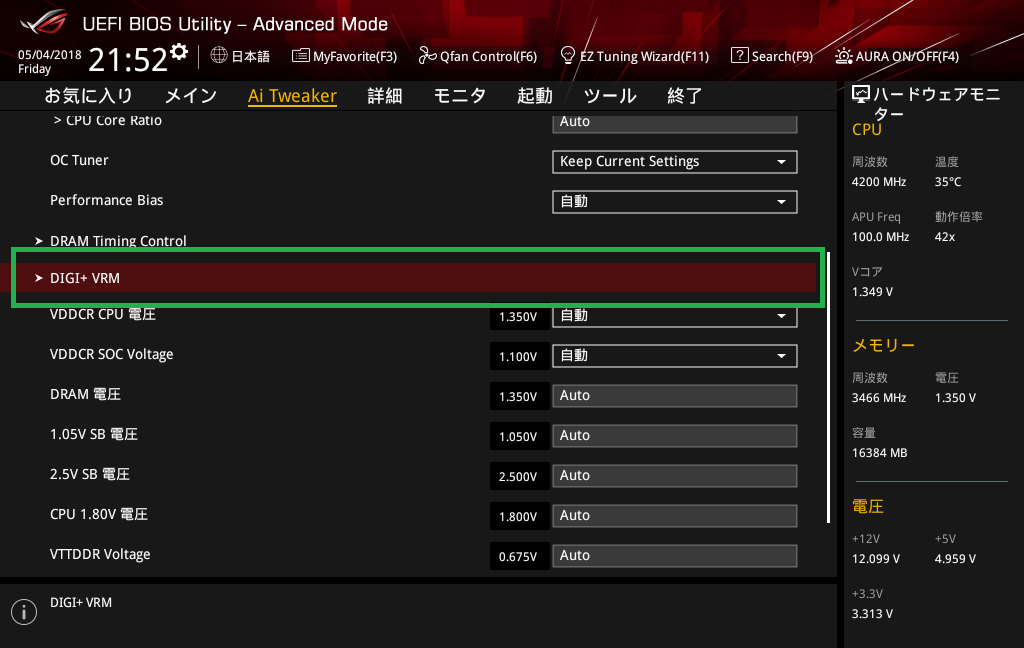1024x648 pixels.
Task: Click the ROG logo icon
Action: pos(44,22)
